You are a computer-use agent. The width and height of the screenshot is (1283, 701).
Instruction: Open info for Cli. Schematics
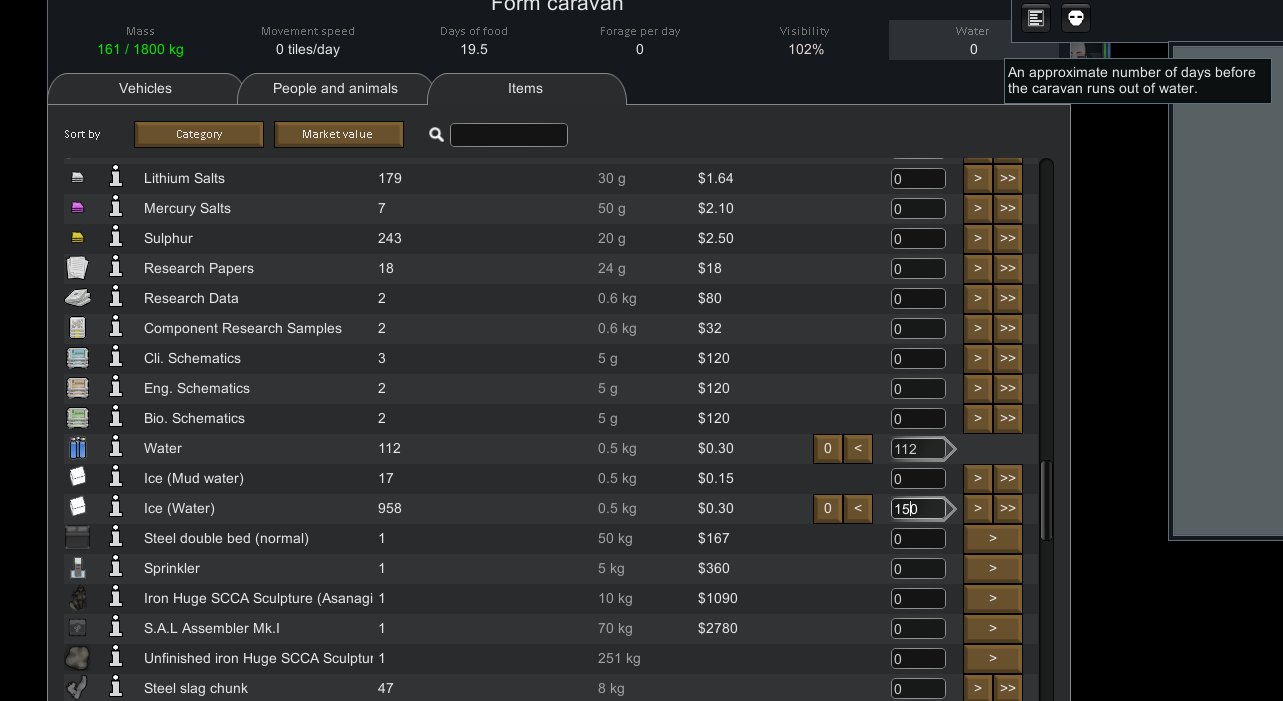(116, 358)
